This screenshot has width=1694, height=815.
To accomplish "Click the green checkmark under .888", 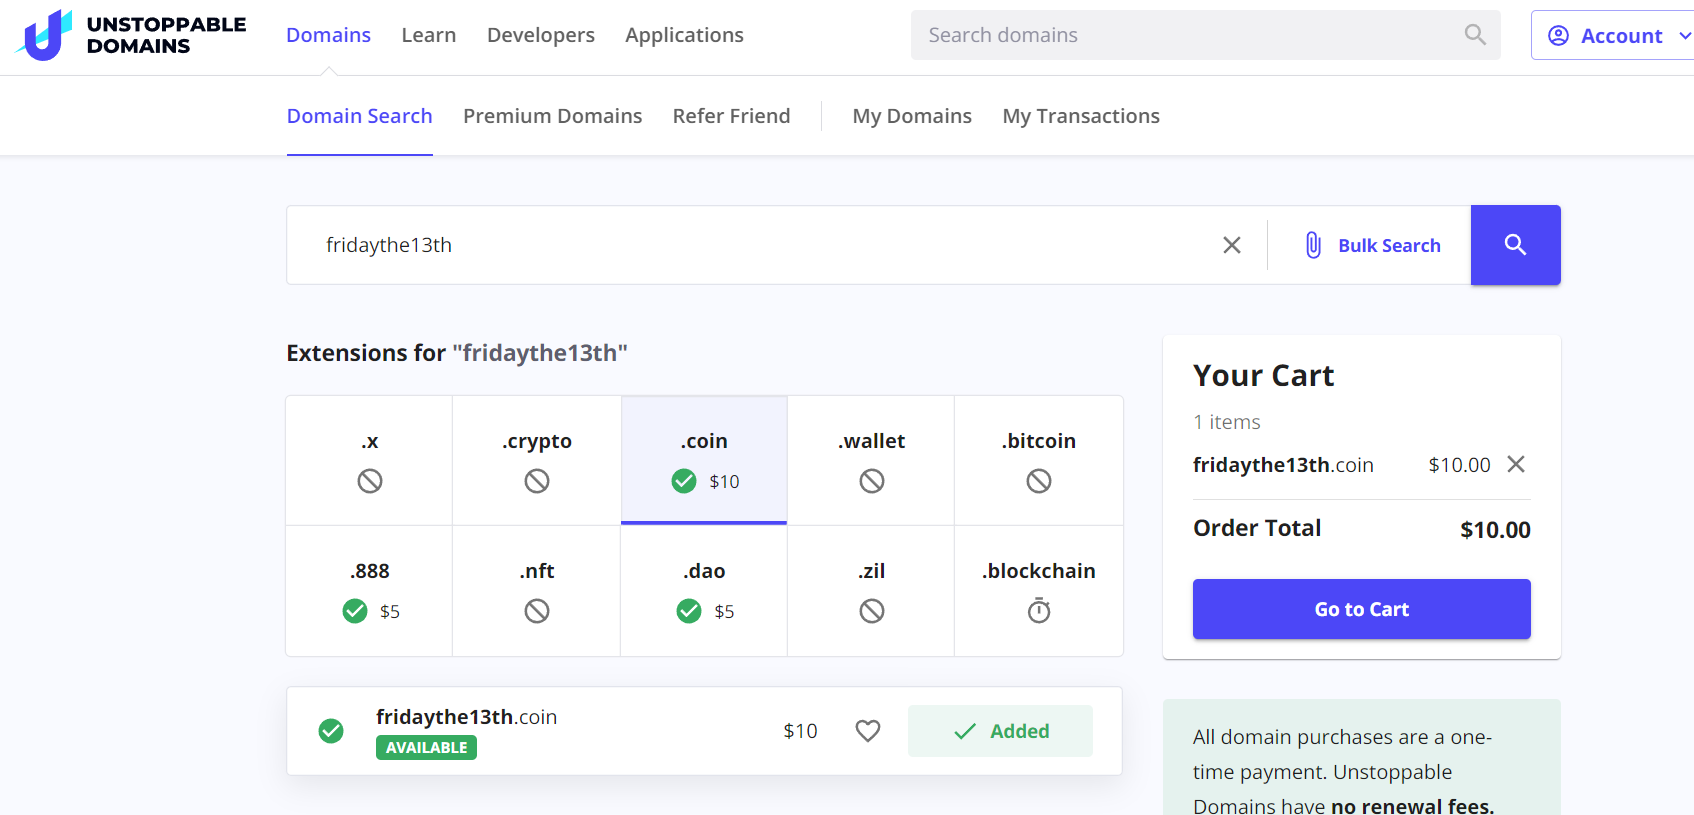I will tap(355, 611).
